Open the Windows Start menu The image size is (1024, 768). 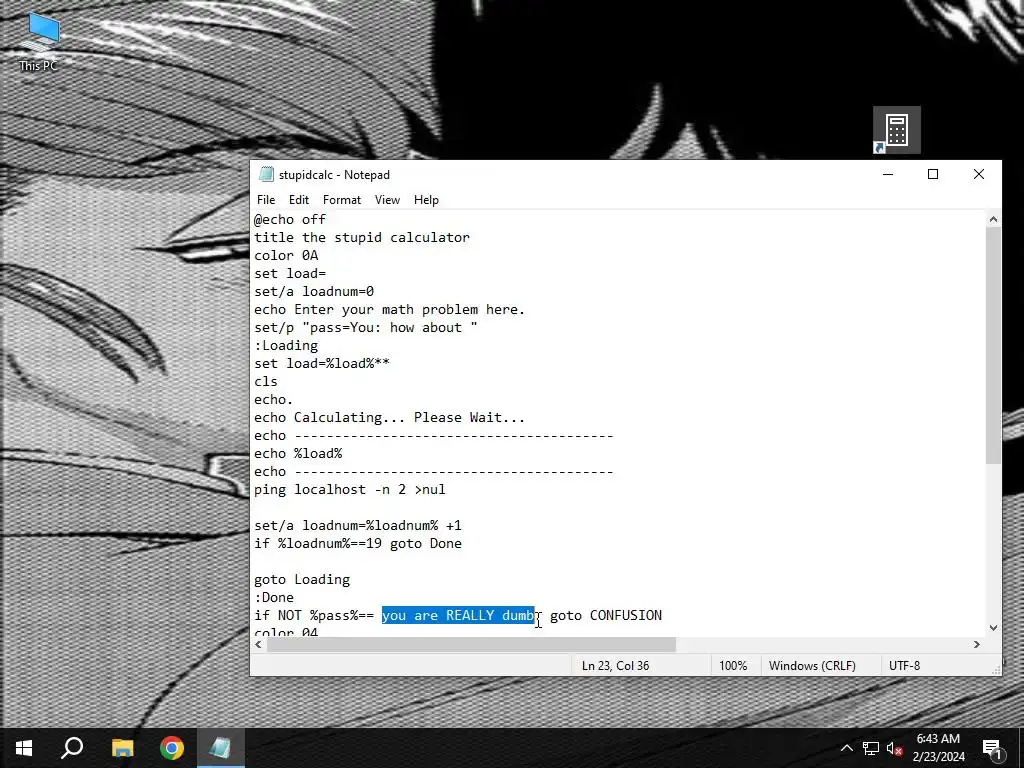pos(24,748)
